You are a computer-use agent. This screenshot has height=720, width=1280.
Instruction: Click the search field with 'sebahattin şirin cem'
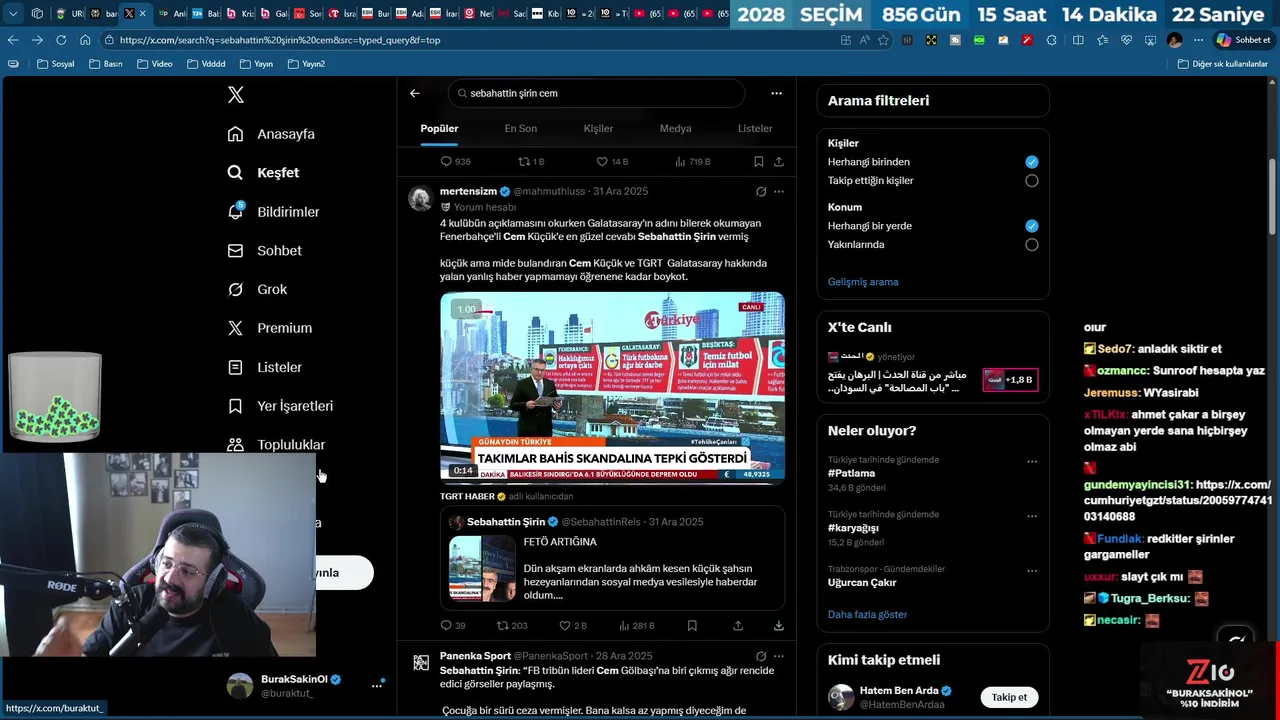pyautogui.click(x=596, y=93)
